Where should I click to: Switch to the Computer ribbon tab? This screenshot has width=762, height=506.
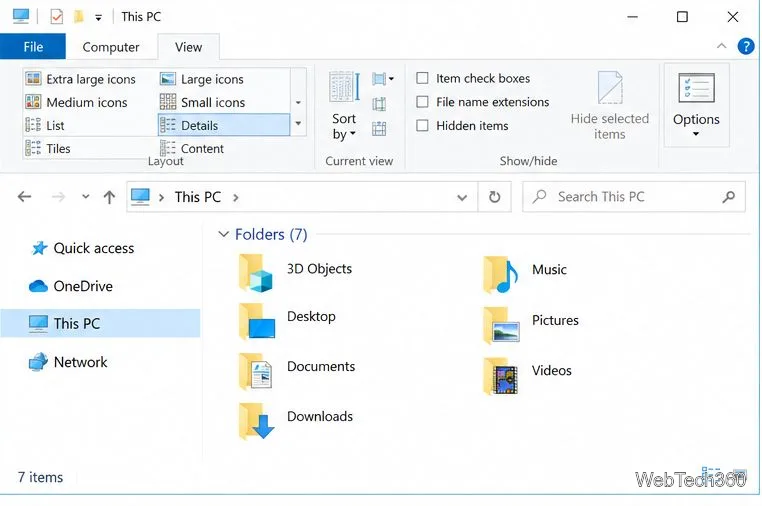pyautogui.click(x=111, y=47)
